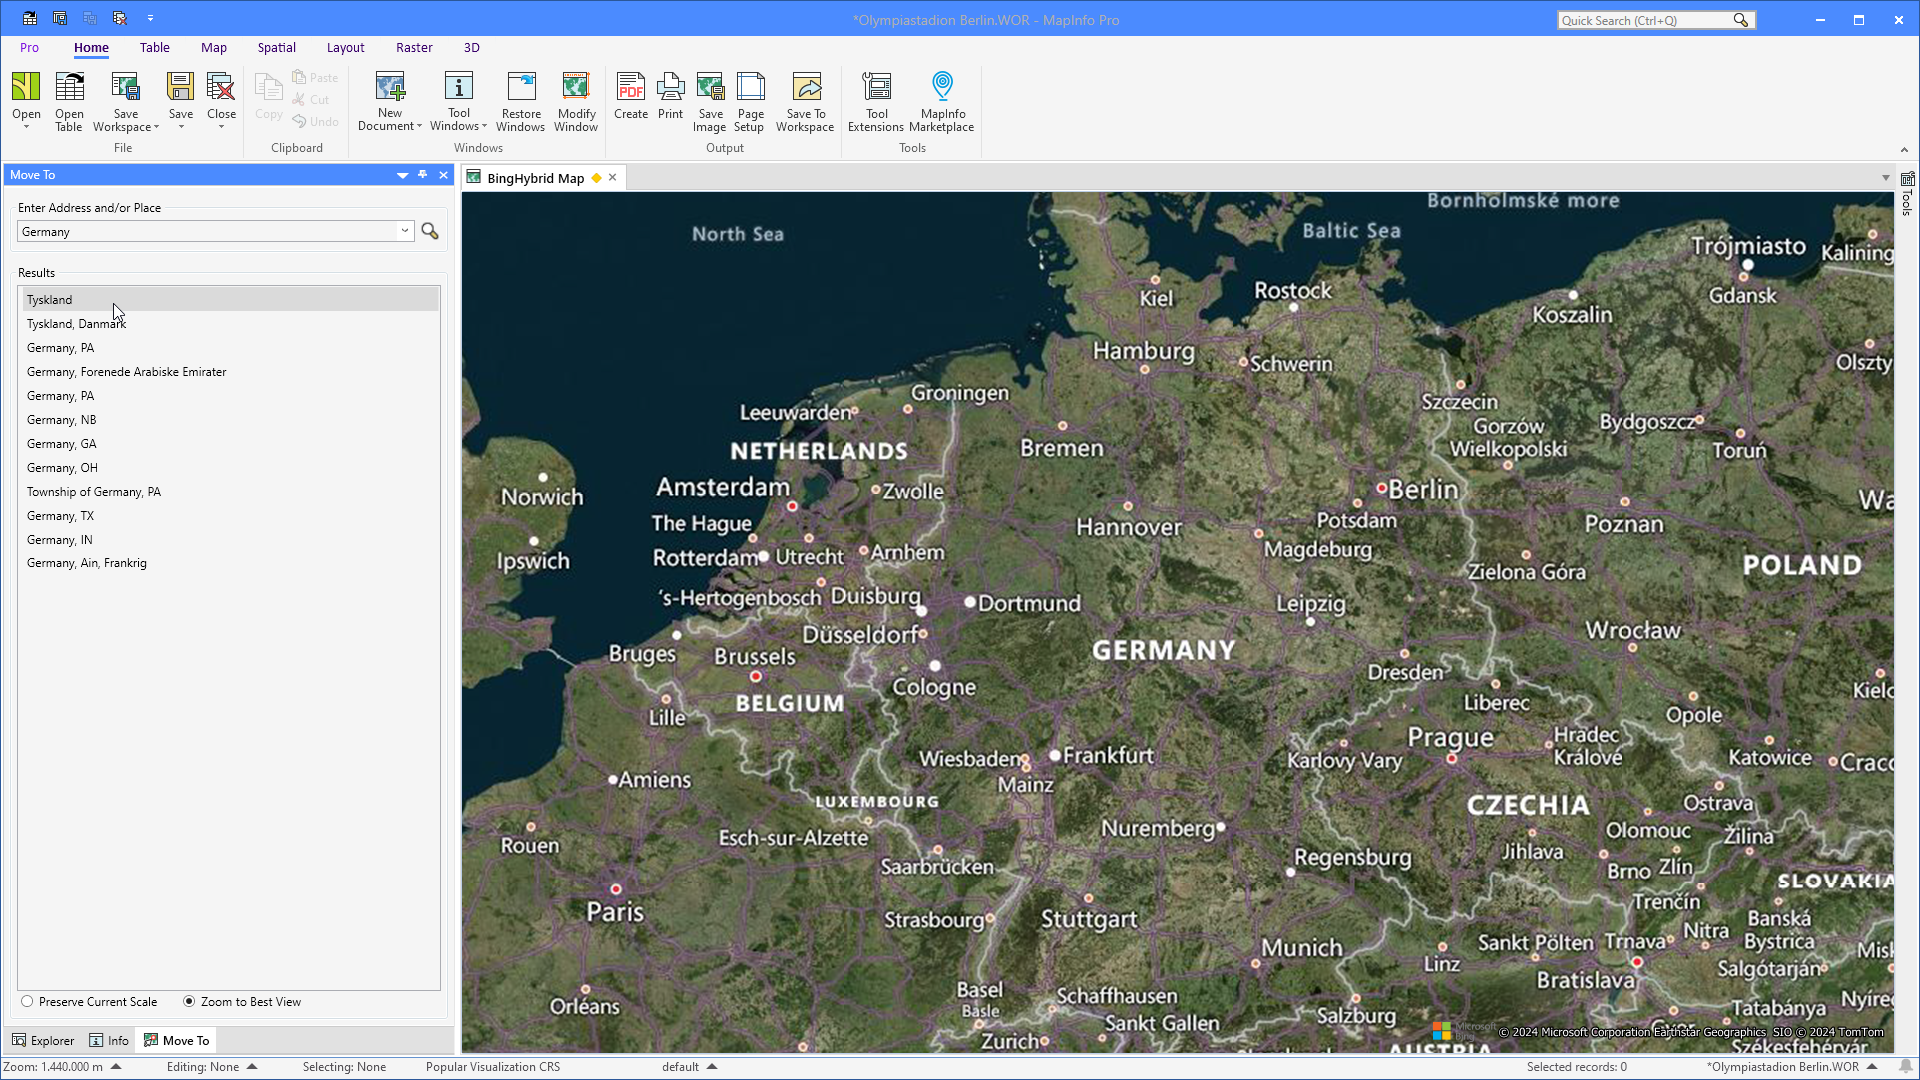Screen dimensions: 1920x1080
Task: Switch to the Spatial ribbon tab
Action: tap(276, 47)
